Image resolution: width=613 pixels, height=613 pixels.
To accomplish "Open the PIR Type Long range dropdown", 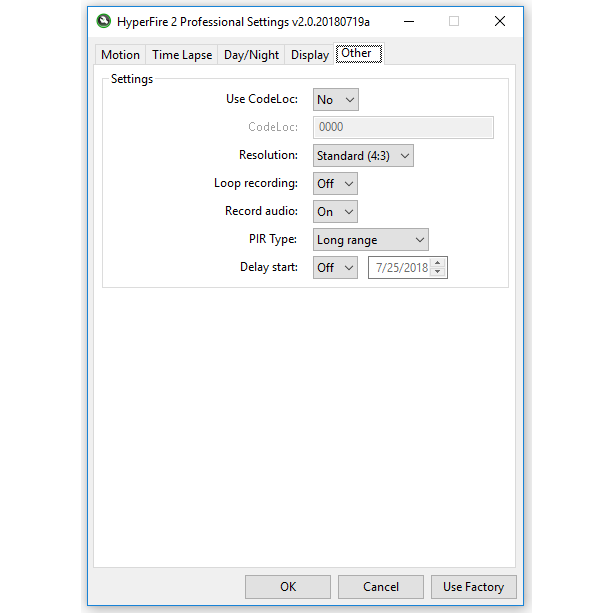I will click(x=371, y=240).
